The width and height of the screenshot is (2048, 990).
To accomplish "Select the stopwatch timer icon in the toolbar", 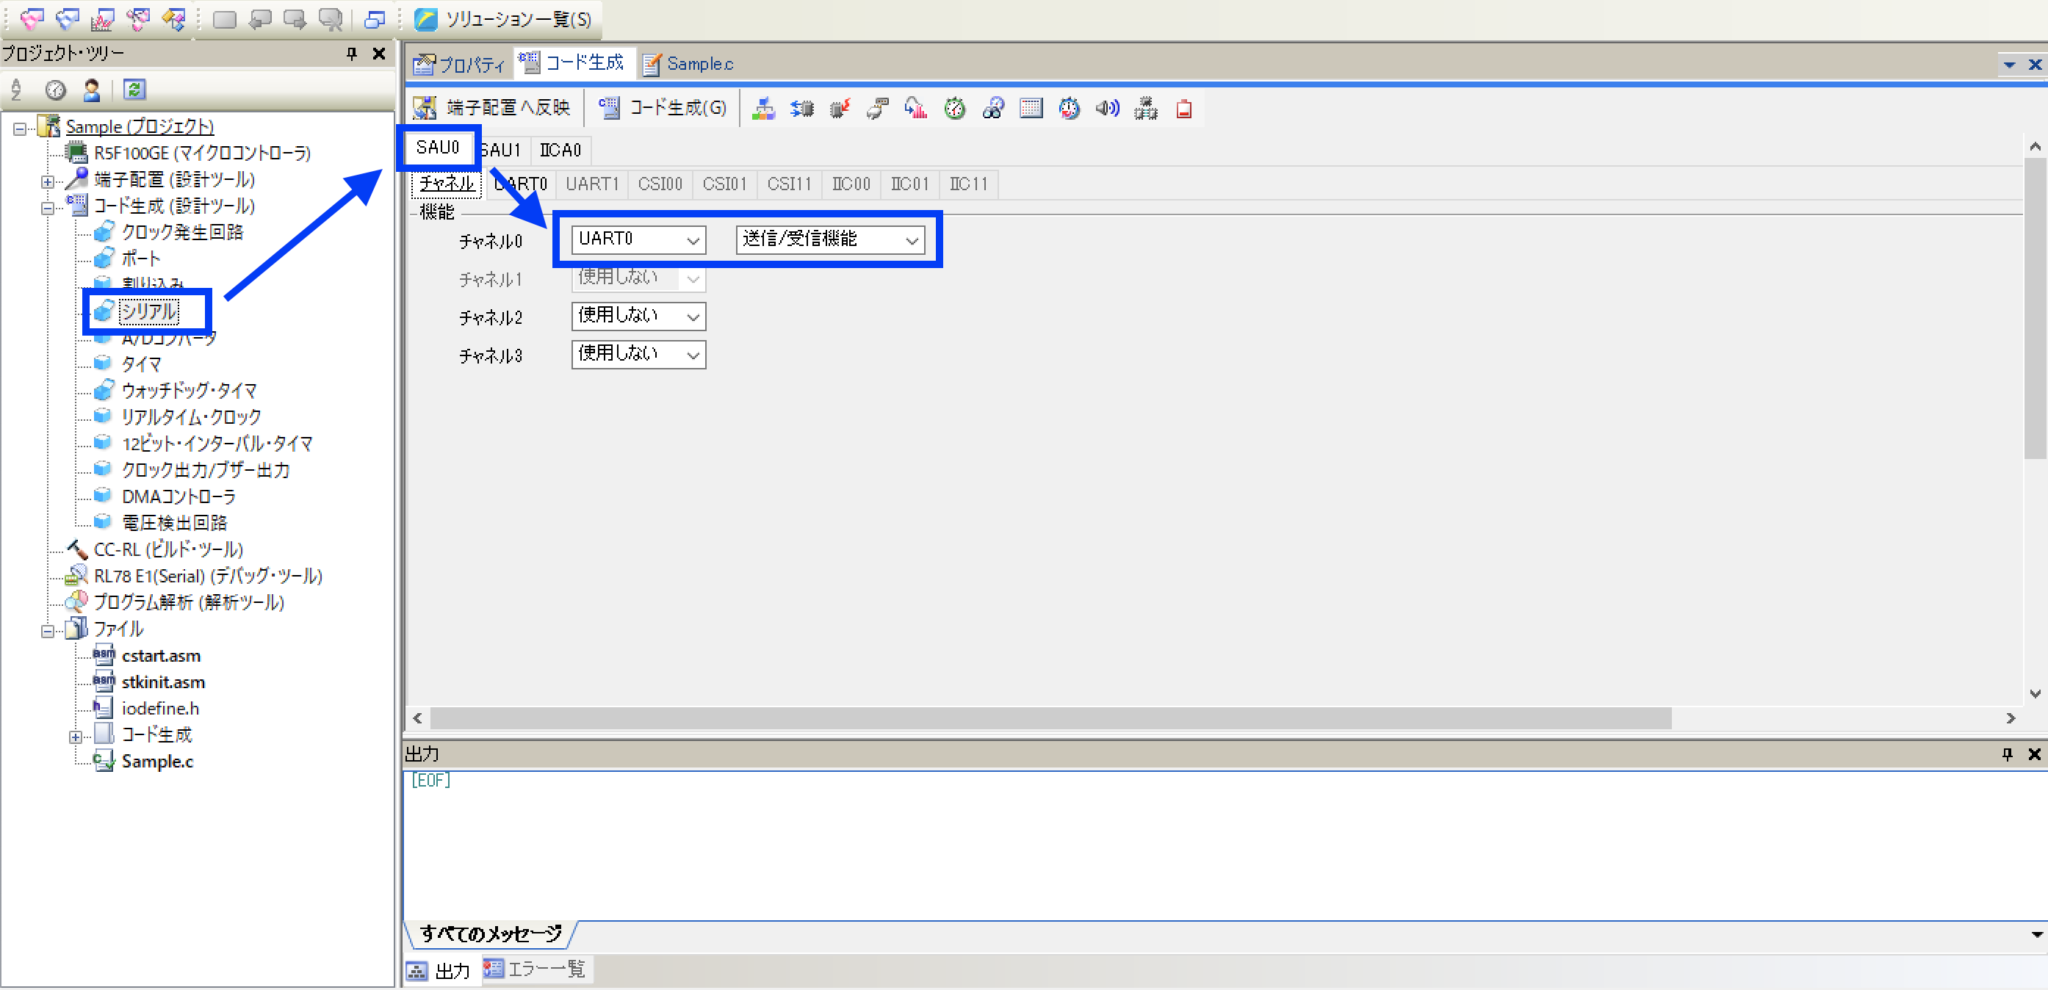I will 954,108.
